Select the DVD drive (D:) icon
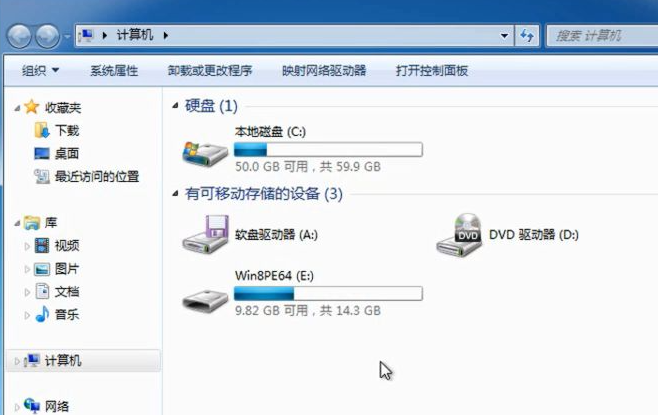Image resolution: width=658 pixels, height=416 pixels. (460, 235)
